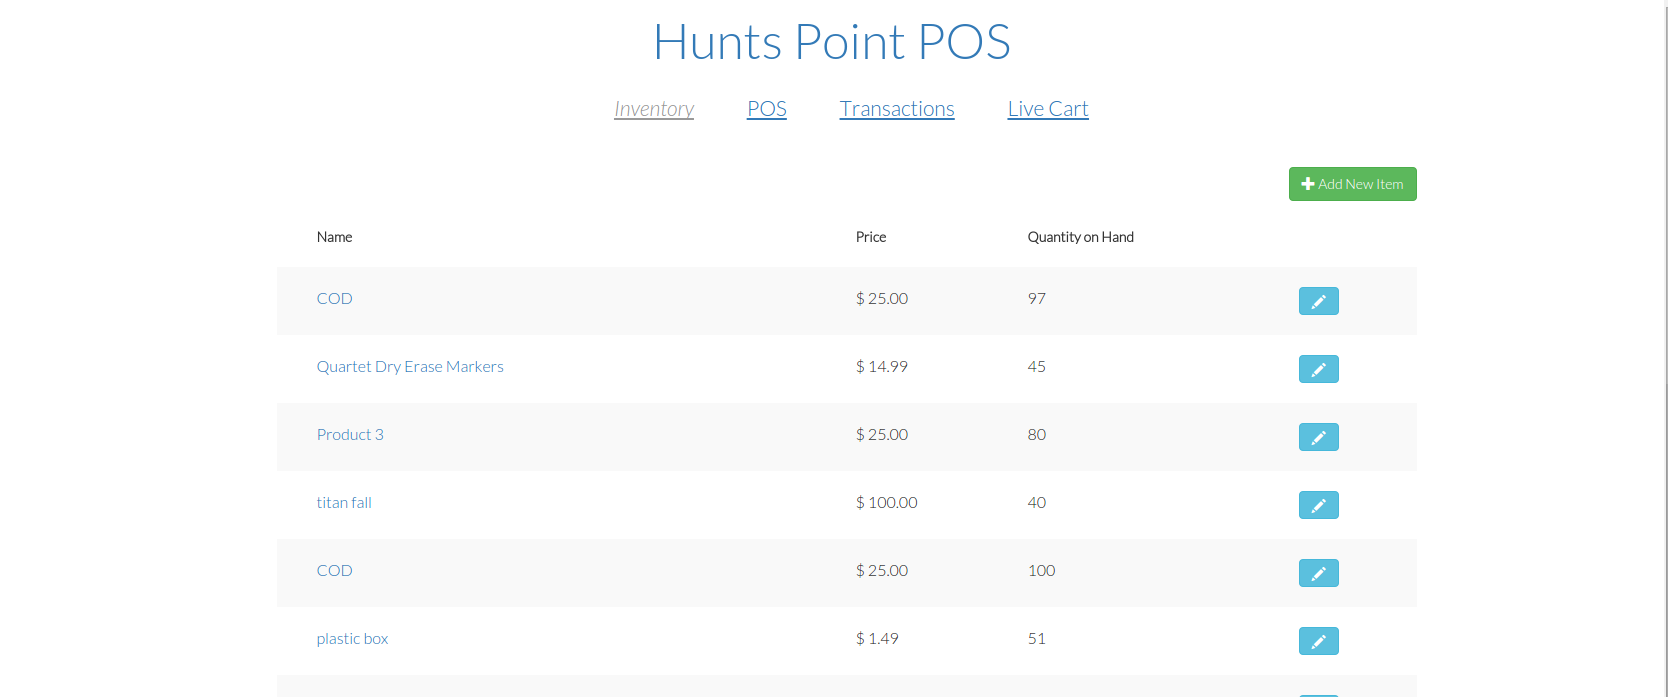The width and height of the screenshot is (1668, 697).
Task: Click the edit pencil for COD with quantity 97
Action: pos(1318,301)
